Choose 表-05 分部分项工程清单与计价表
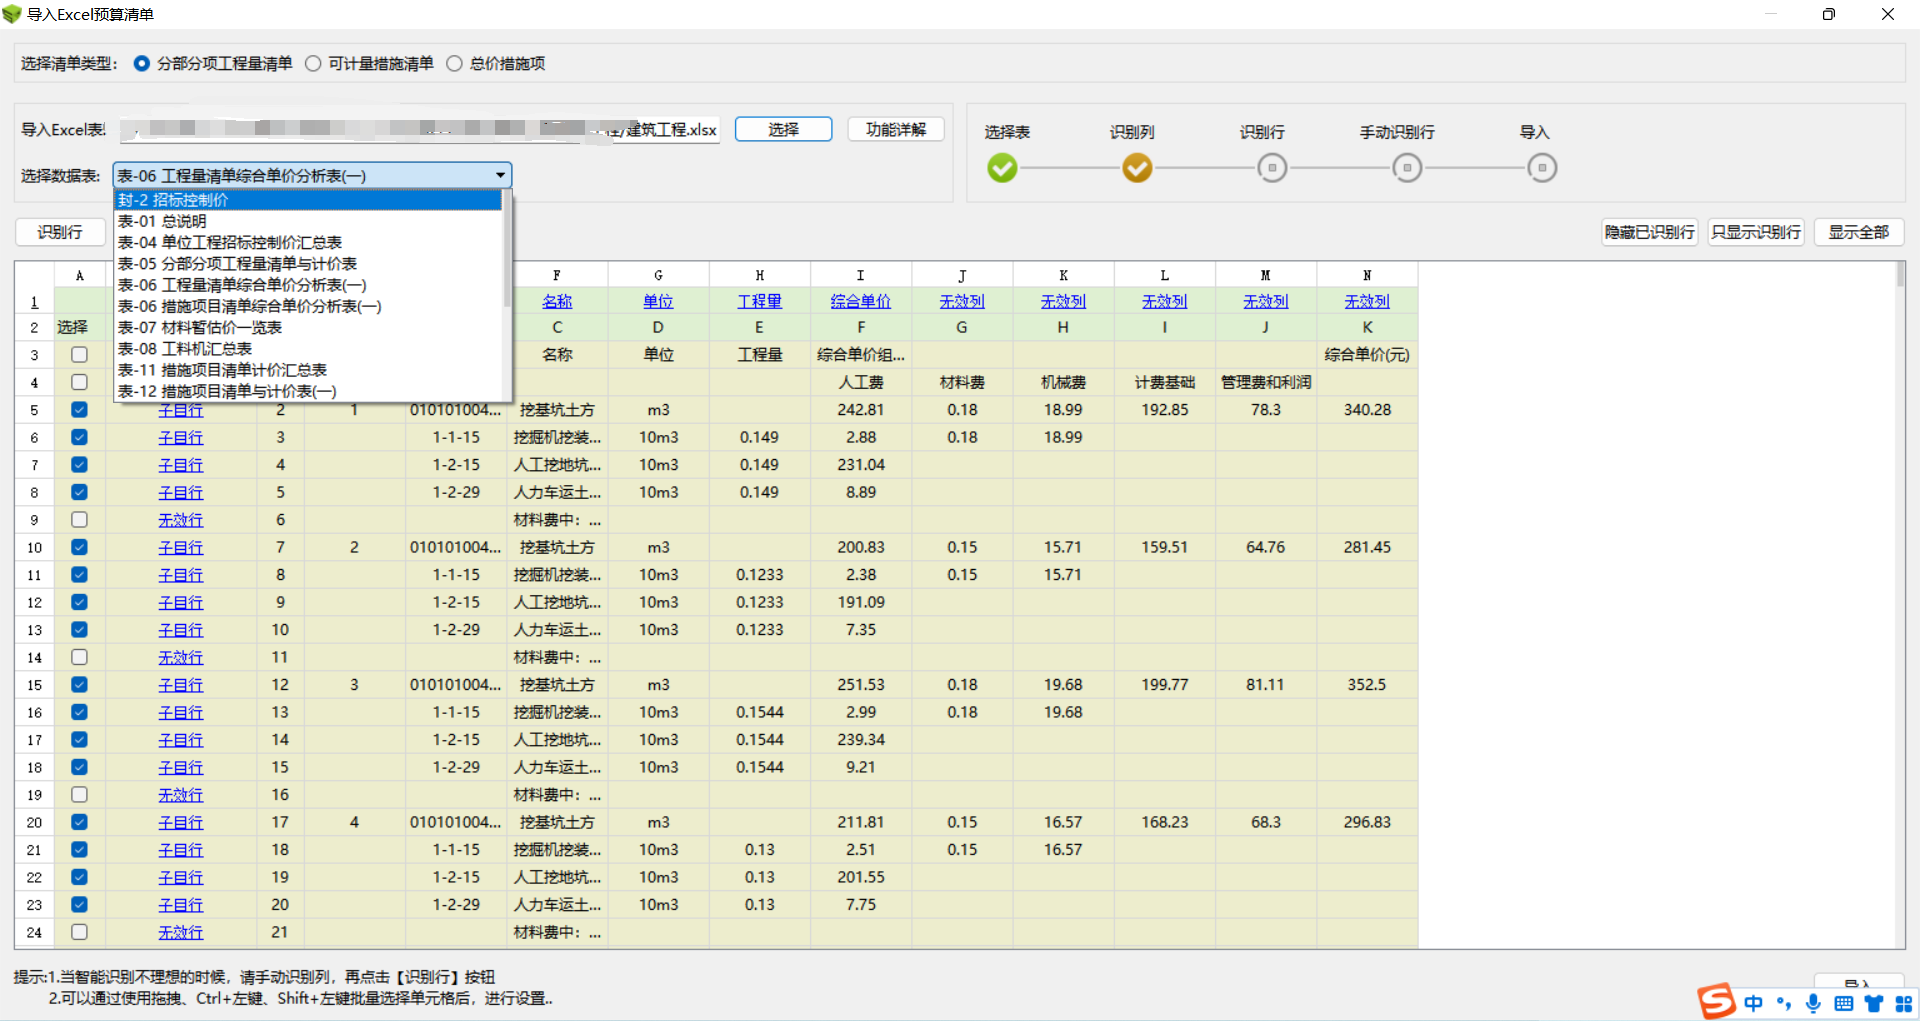The image size is (1920, 1021). [308, 263]
